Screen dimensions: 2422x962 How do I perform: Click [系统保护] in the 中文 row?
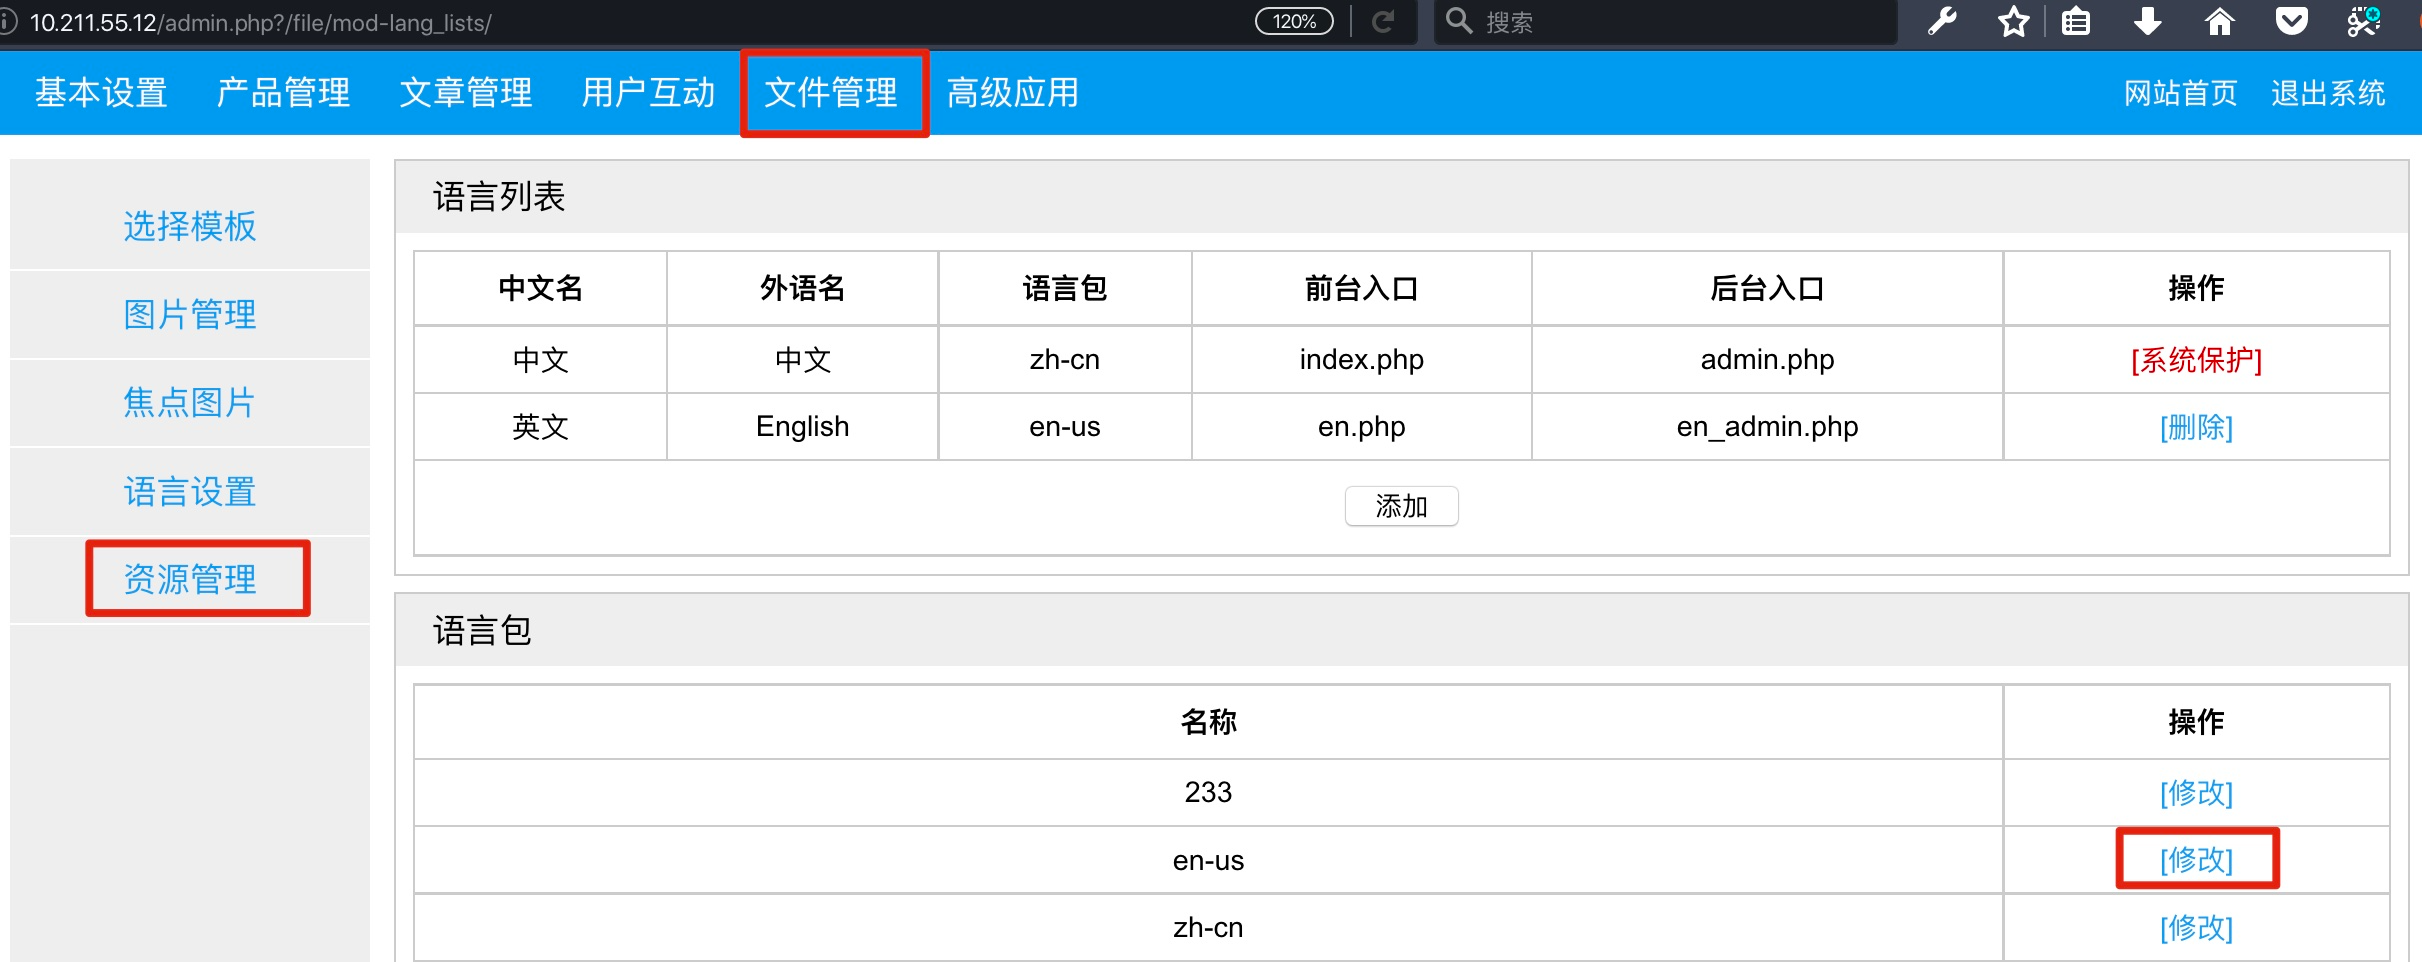point(2196,360)
